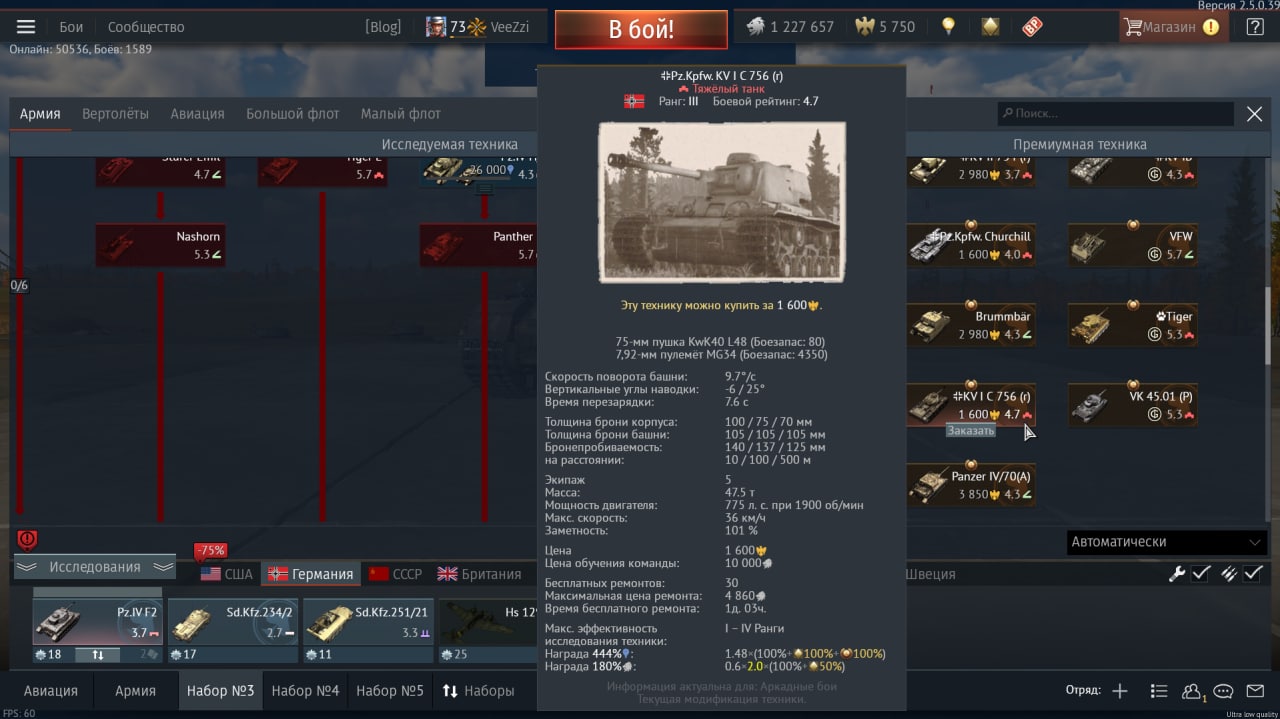The image size is (1280, 719).
Task: Click the В бой! battle button
Action: [641, 30]
